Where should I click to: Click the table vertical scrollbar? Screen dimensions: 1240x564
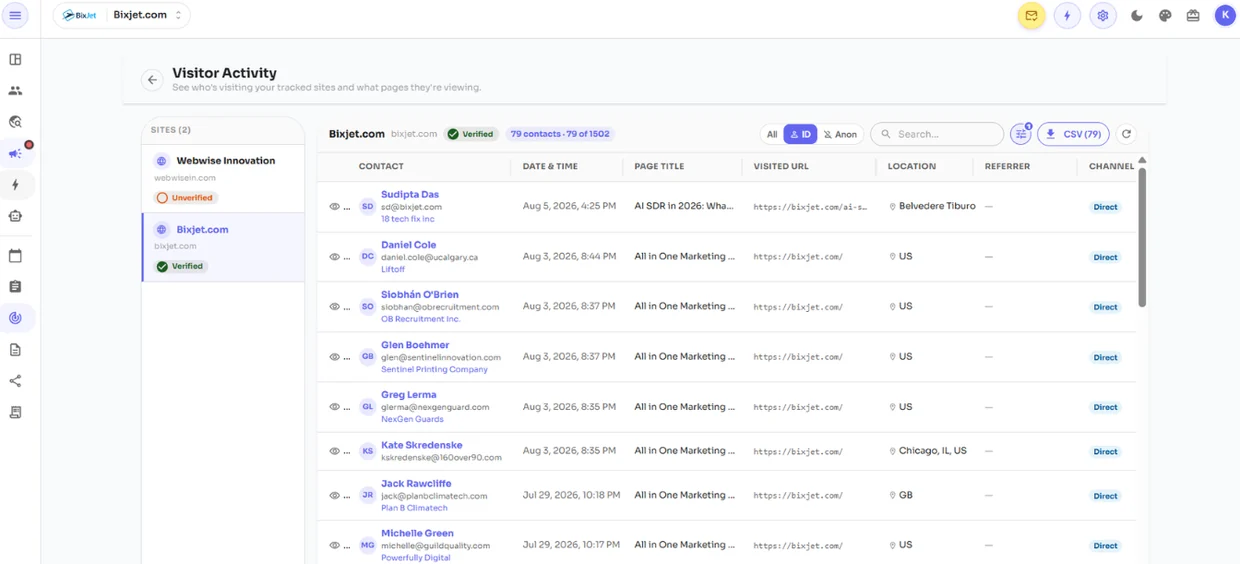pos(1141,238)
